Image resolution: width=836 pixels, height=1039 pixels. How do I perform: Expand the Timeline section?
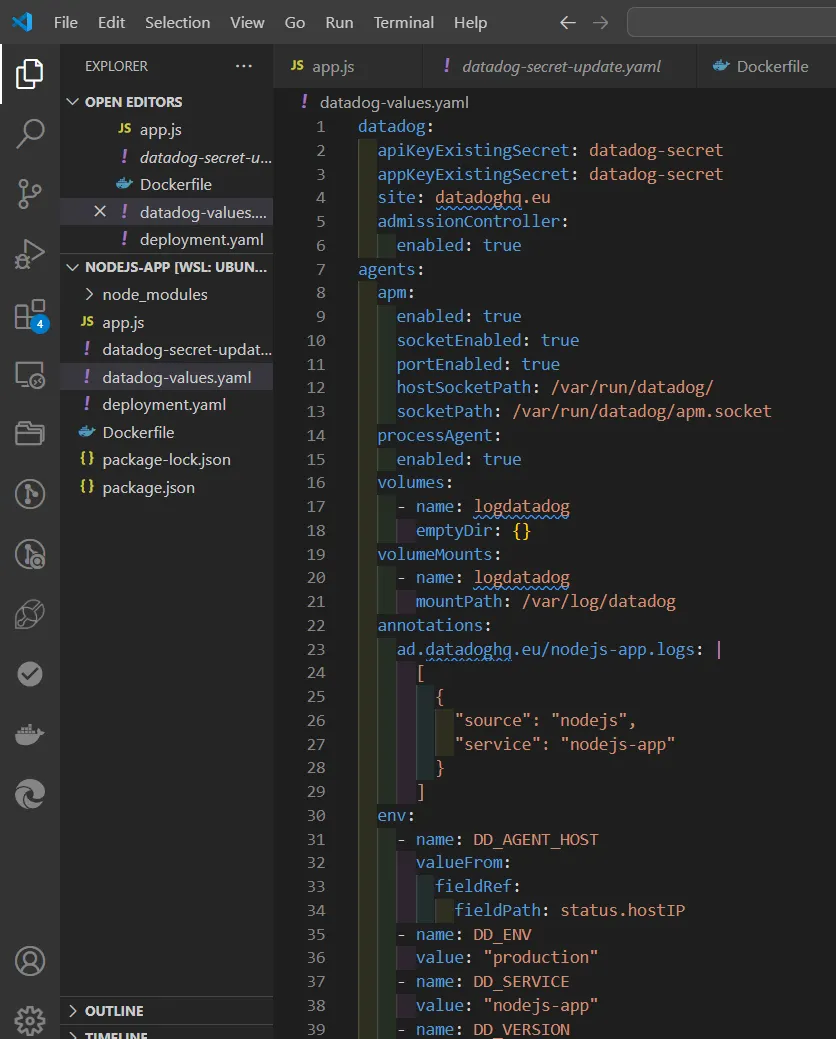(x=167, y=1034)
